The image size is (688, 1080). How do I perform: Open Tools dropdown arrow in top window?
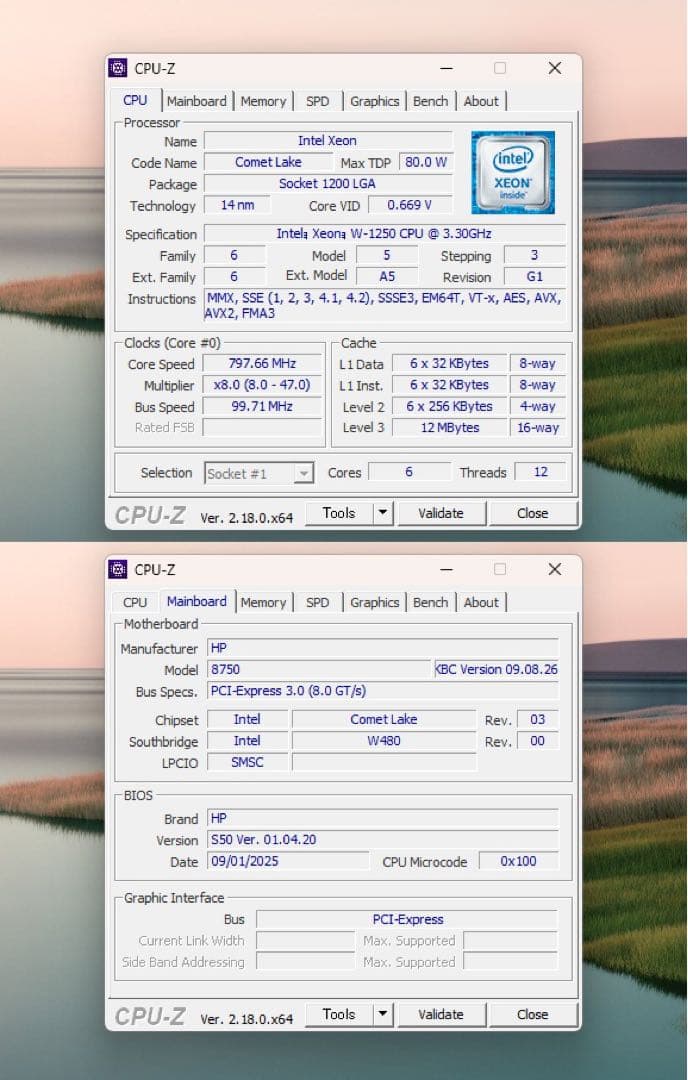tap(382, 513)
